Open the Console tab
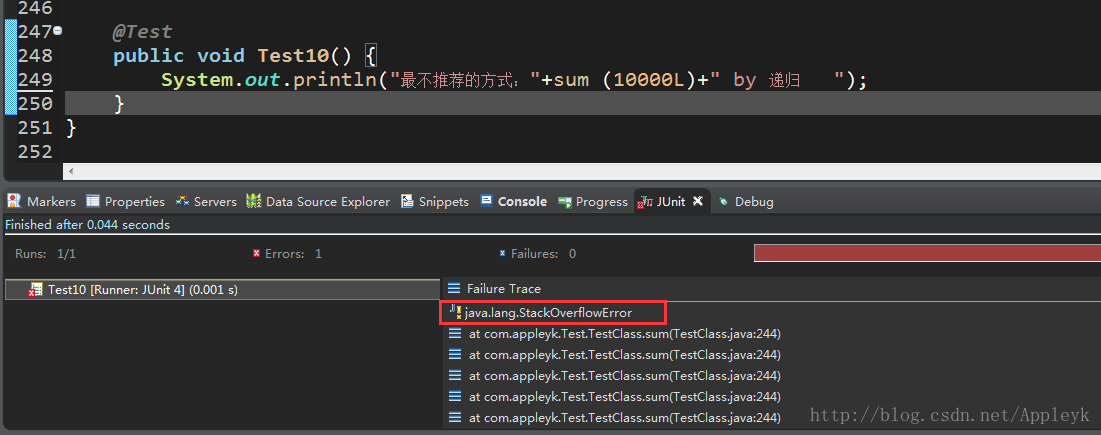 click(514, 201)
